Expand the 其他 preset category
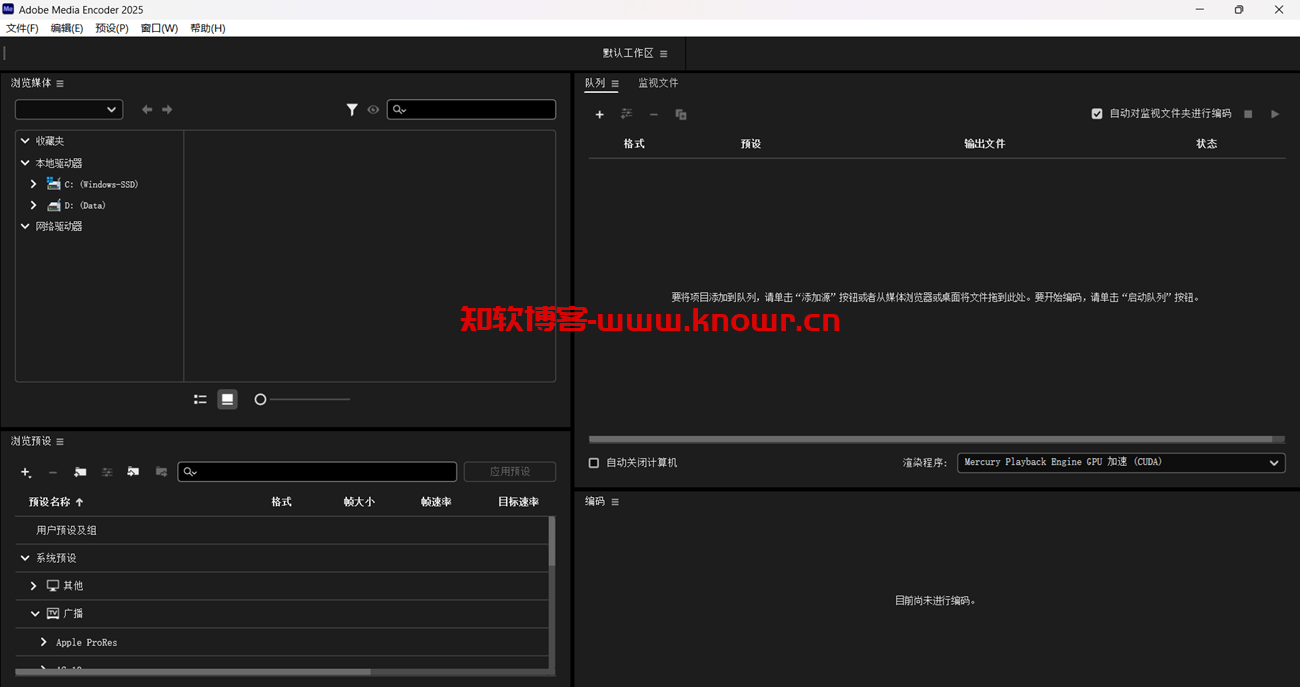This screenshot has width=1300, height=687. coord(33,586)
